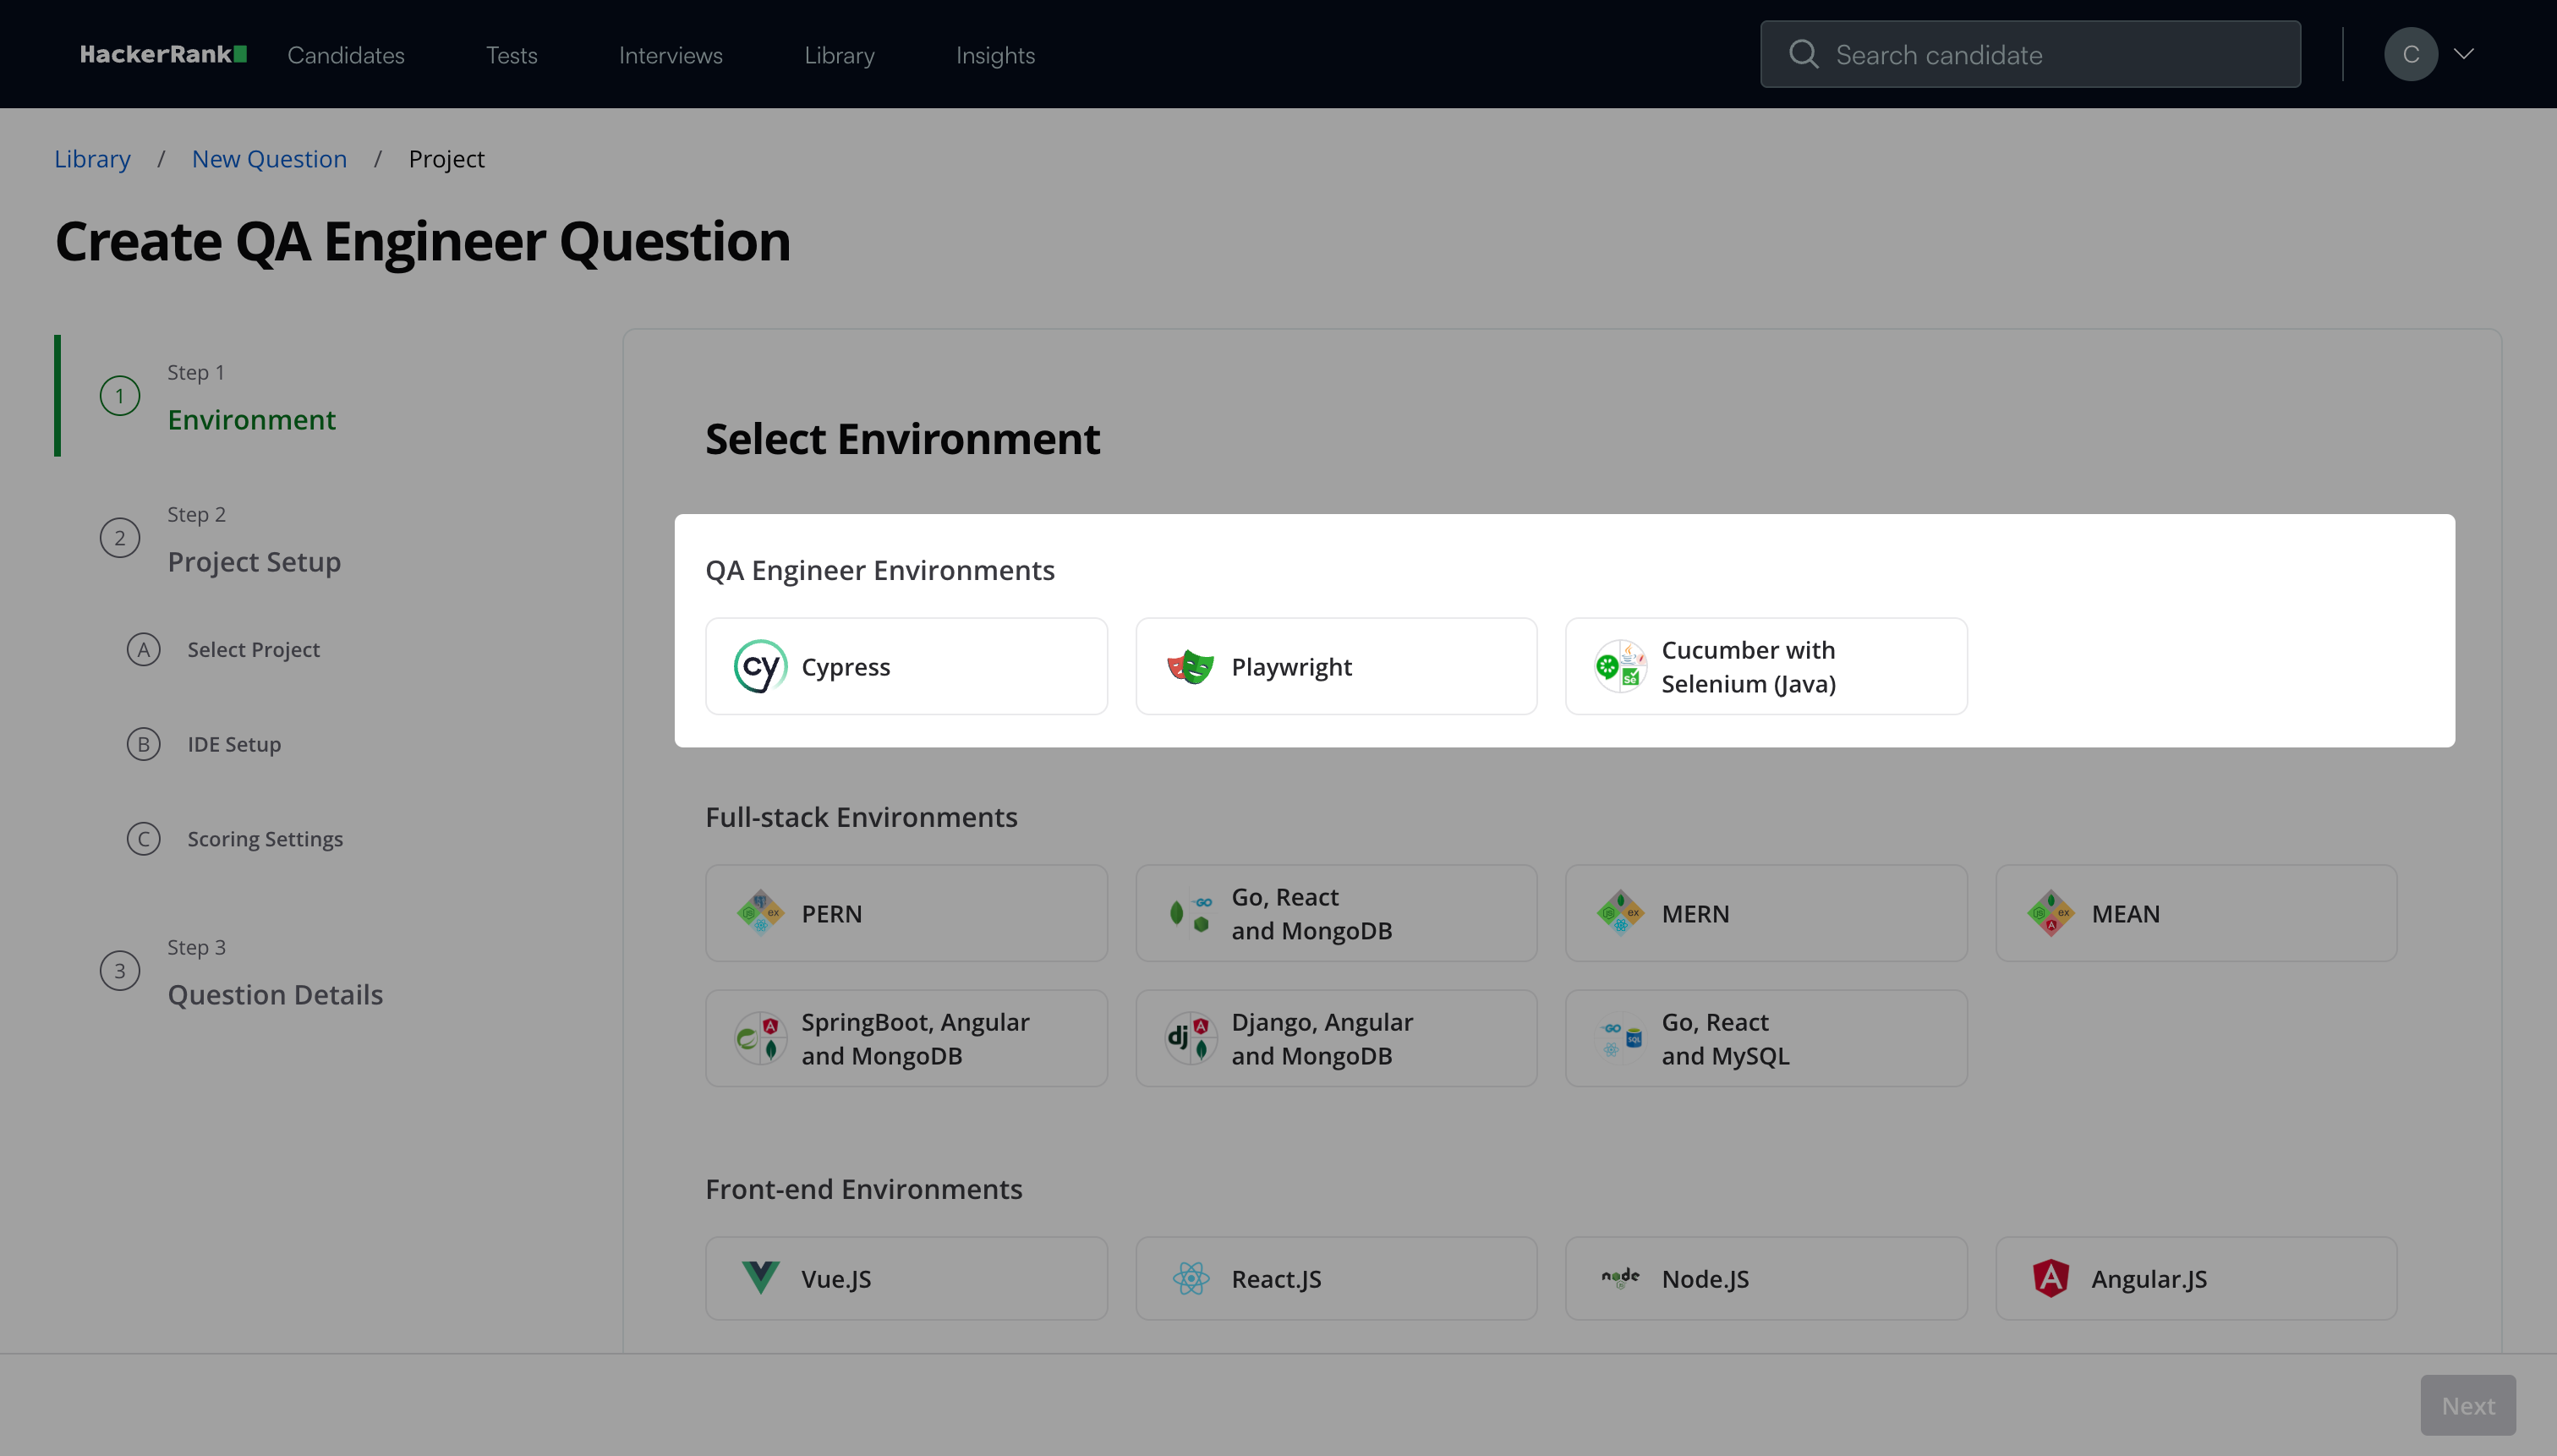Select the React.JS atom icon
This screenshot has height=1456, width=2557.
click(1190, 1278)
